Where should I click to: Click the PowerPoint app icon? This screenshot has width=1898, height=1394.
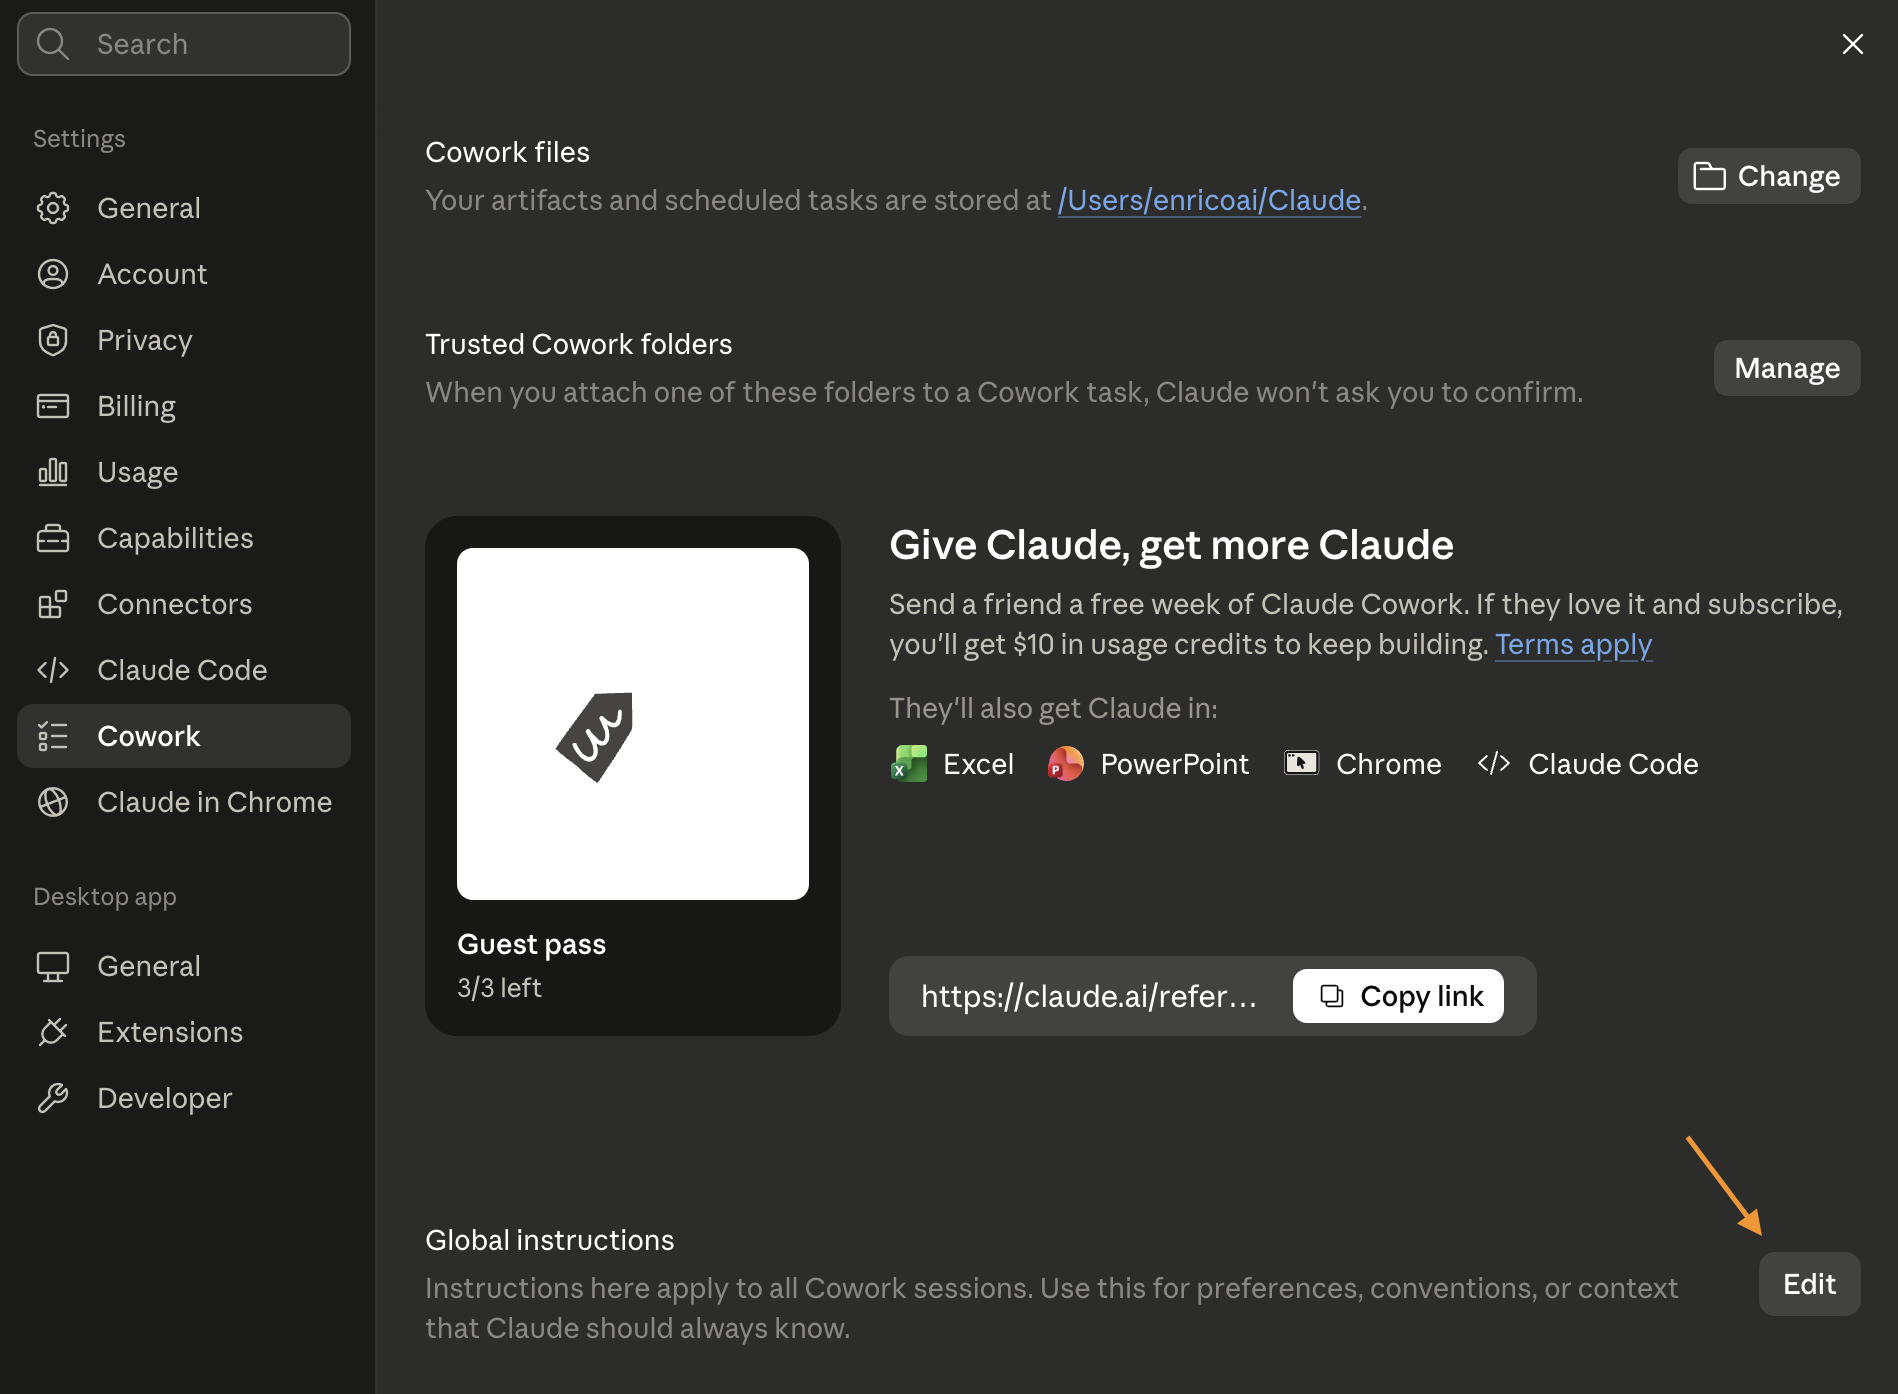pos(1066,764)
